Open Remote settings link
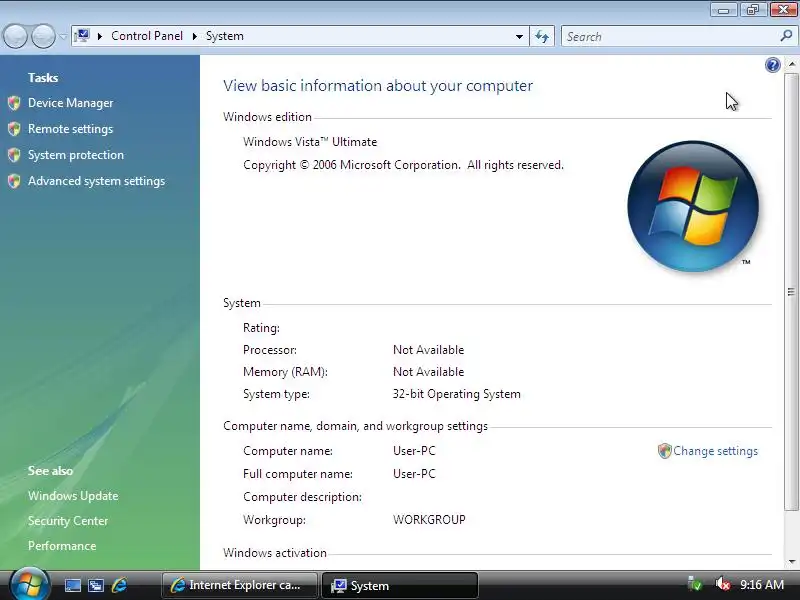Screen dimensions: 800x600 pyautogui.click(x=70, y=129)
